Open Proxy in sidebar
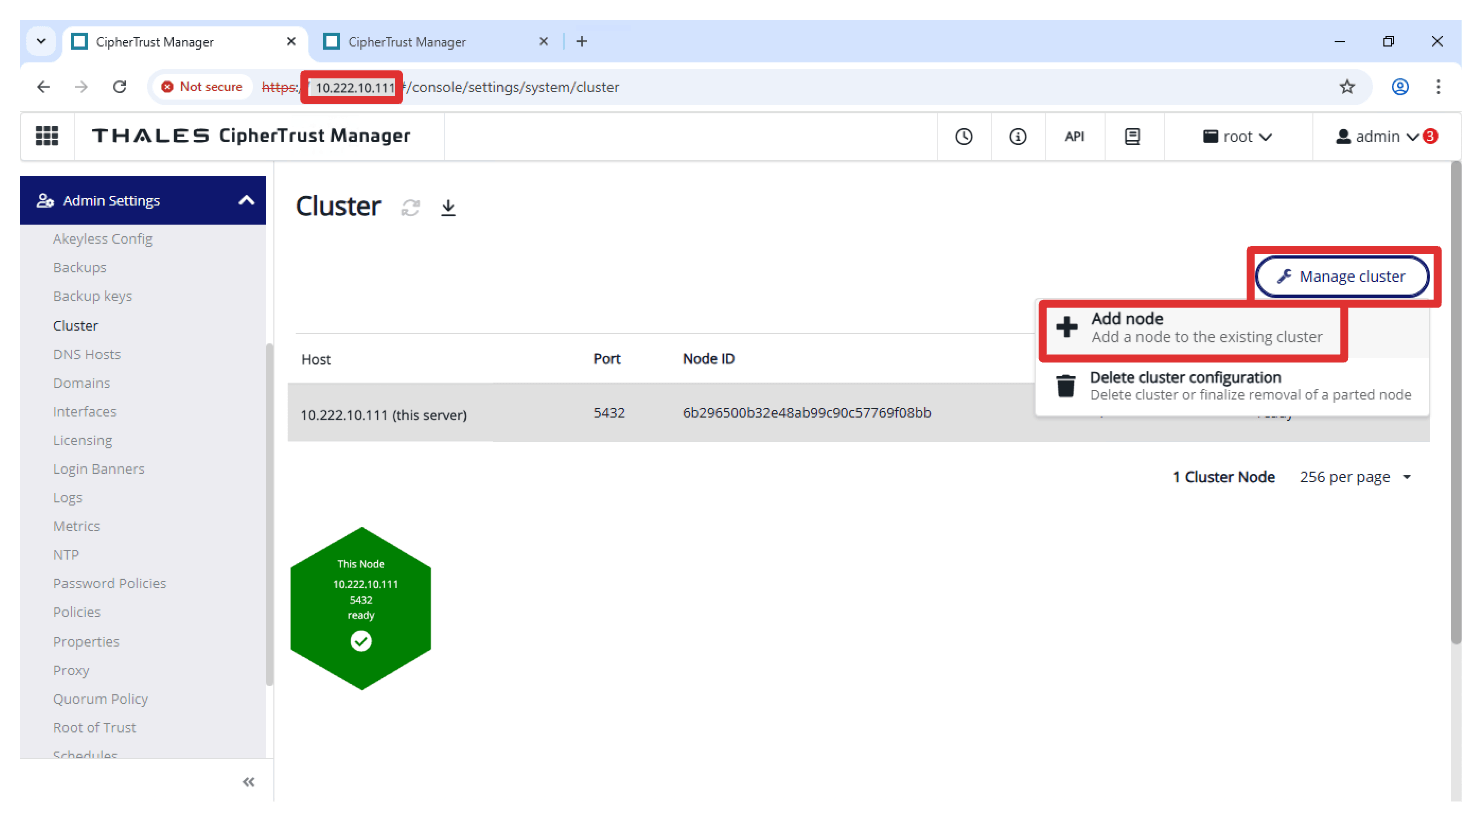Image resolution: width=1481 pixels, height=821 pixels. (x=71, y=670)
